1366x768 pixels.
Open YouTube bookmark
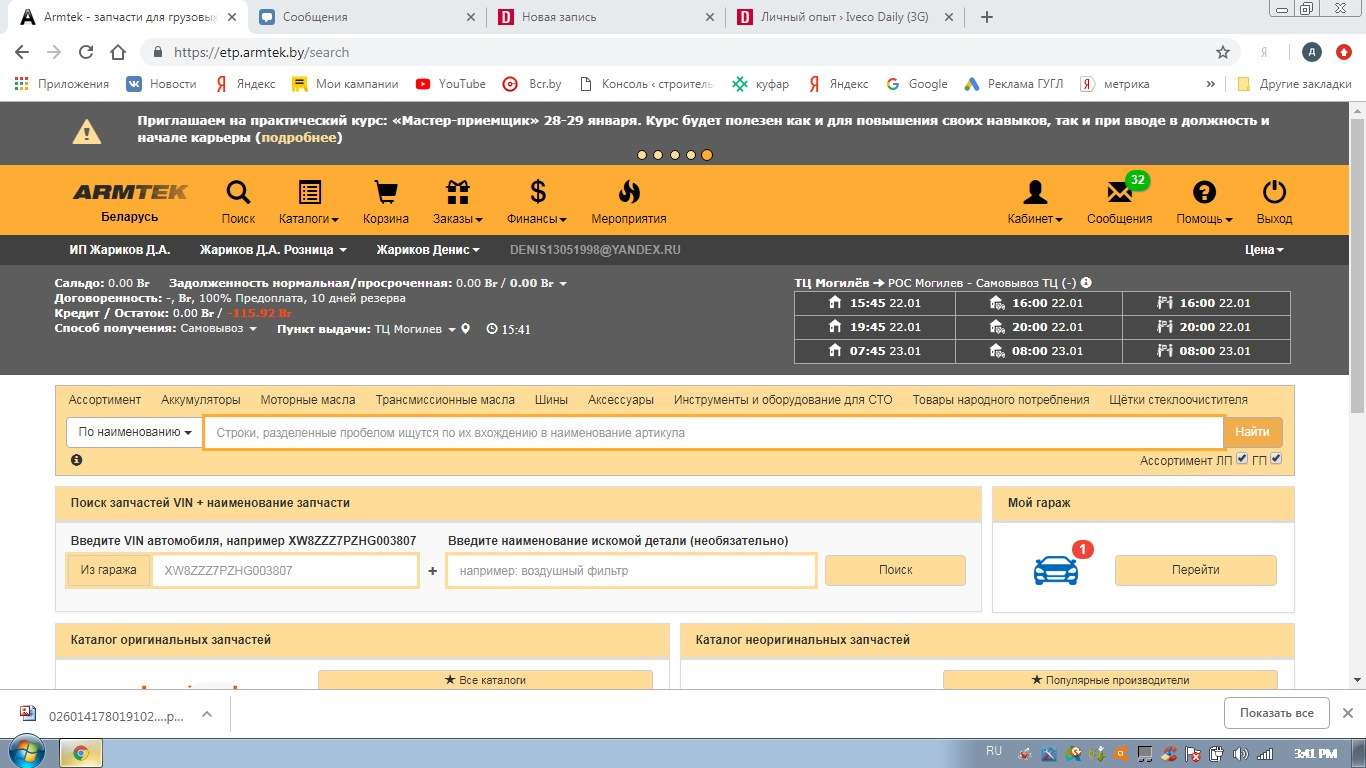(x=451, y=84)
